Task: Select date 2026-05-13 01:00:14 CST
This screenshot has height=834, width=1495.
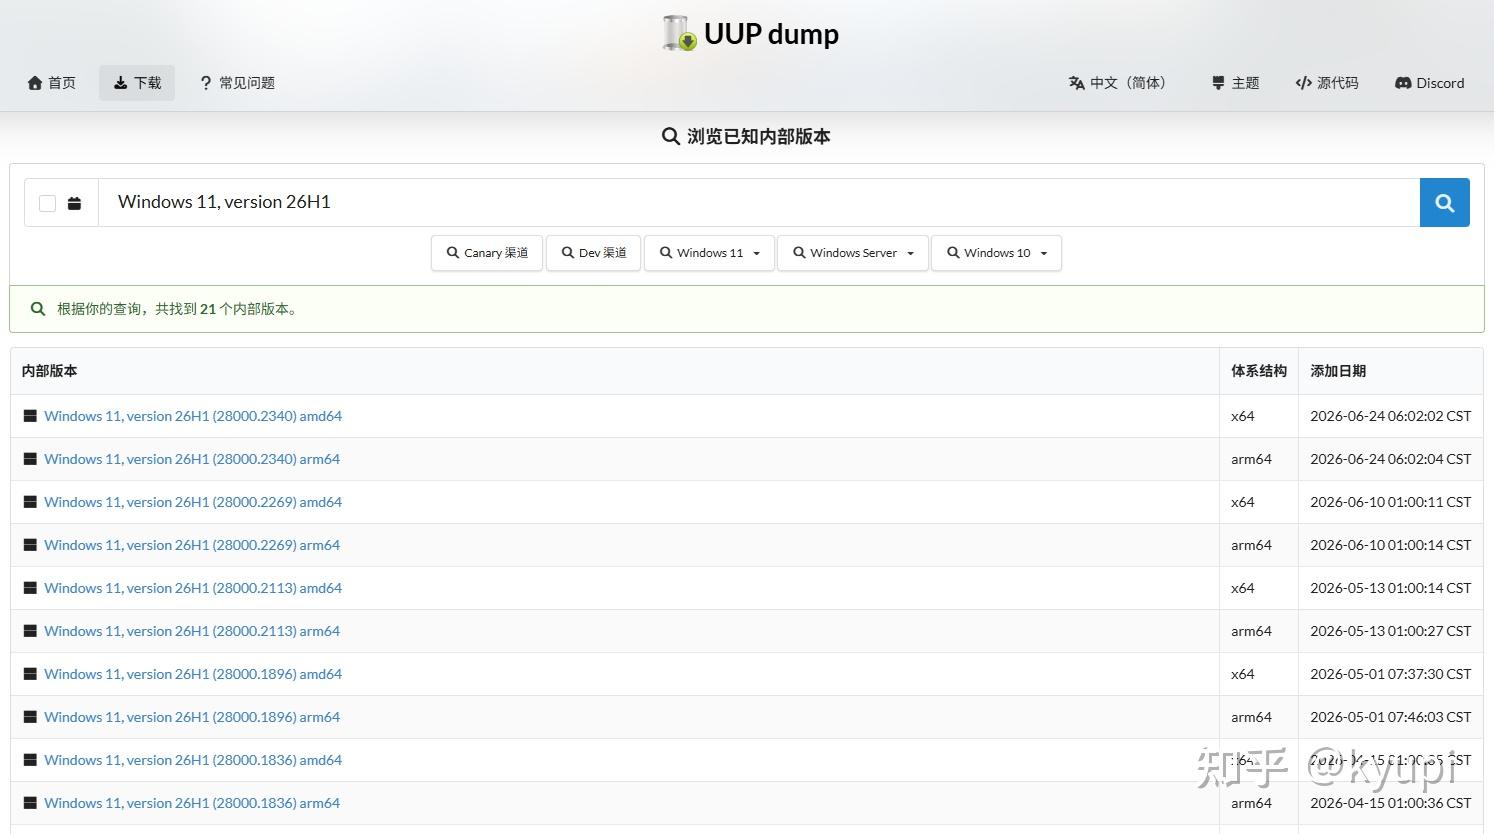Action: pos(1391,588)
